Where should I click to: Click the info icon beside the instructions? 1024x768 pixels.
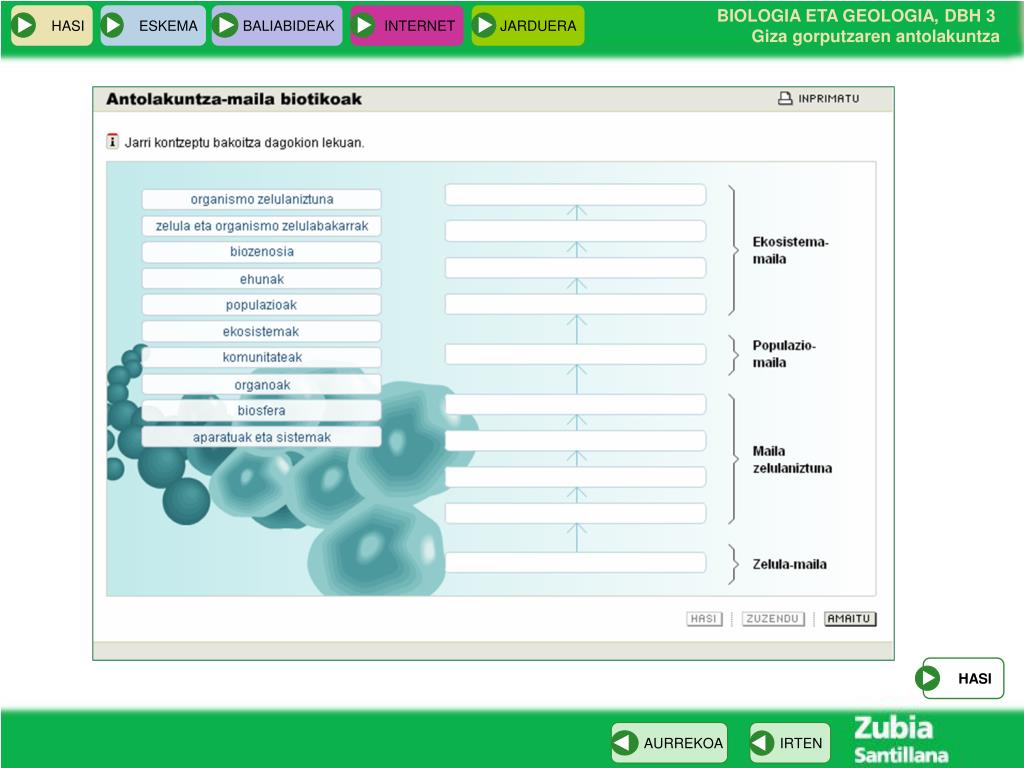[112, 141]
